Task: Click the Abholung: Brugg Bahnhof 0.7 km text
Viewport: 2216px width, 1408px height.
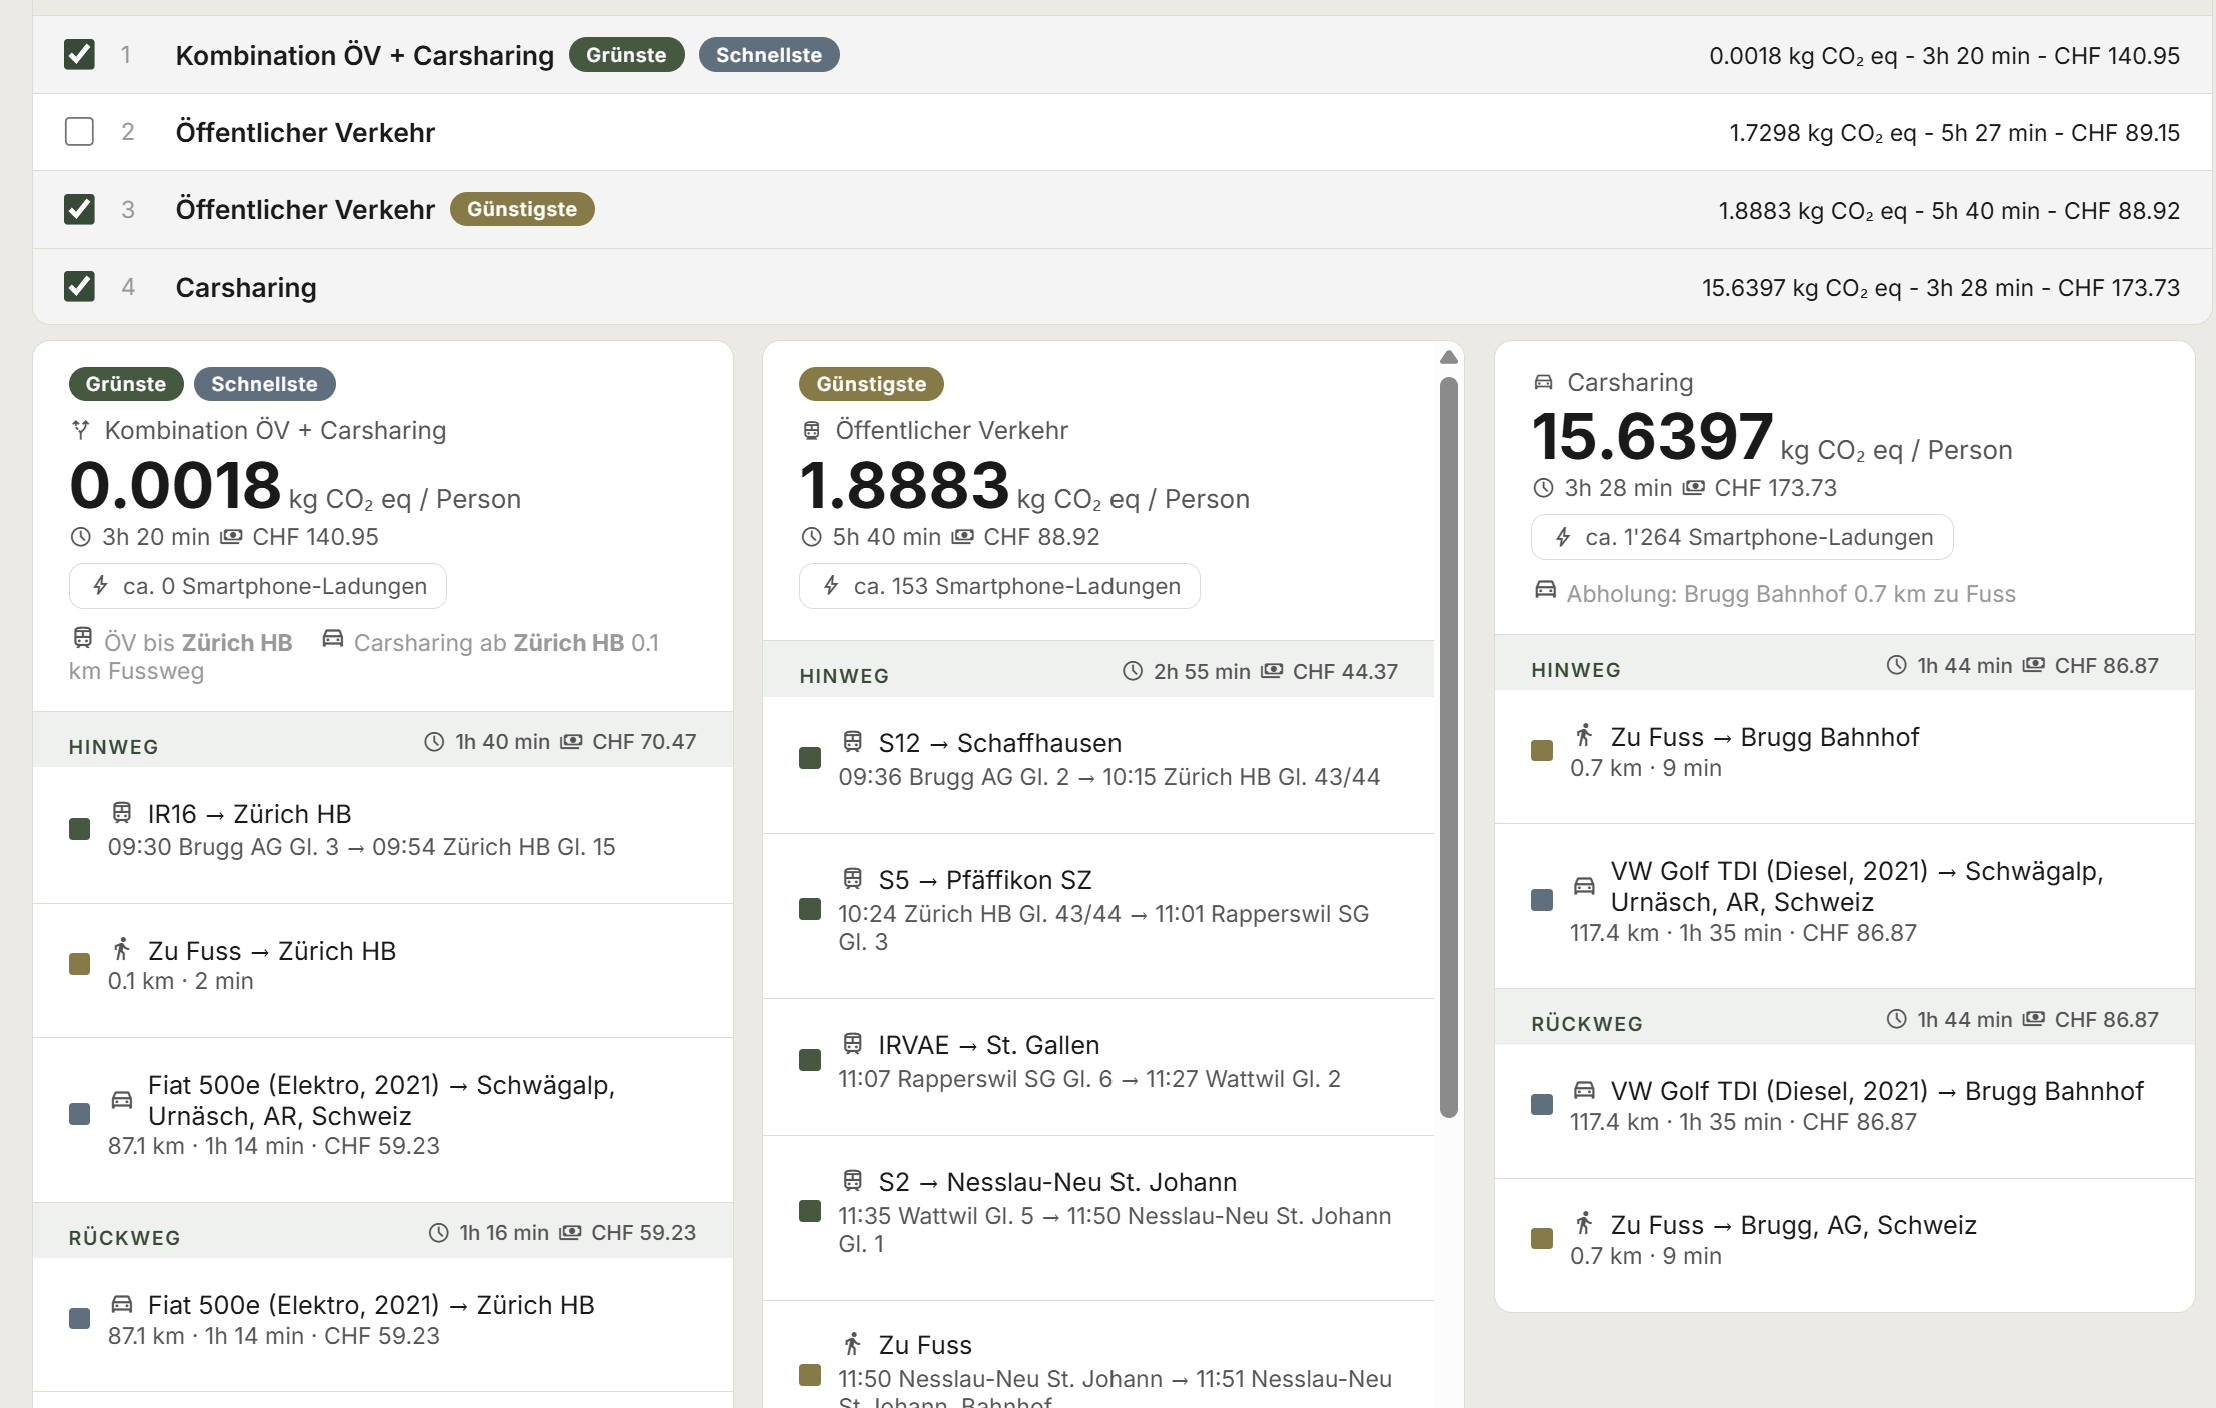Action: [x=1790, y=593]
